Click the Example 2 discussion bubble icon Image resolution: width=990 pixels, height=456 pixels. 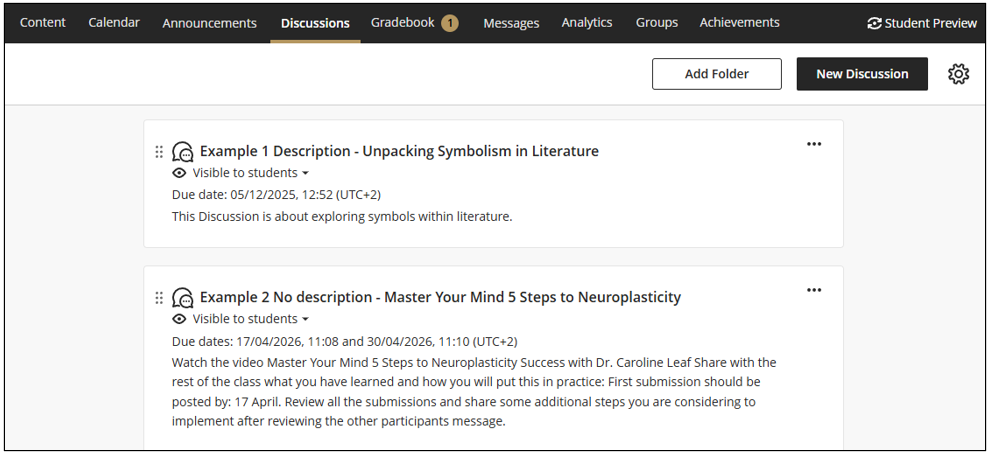(182, 297)
